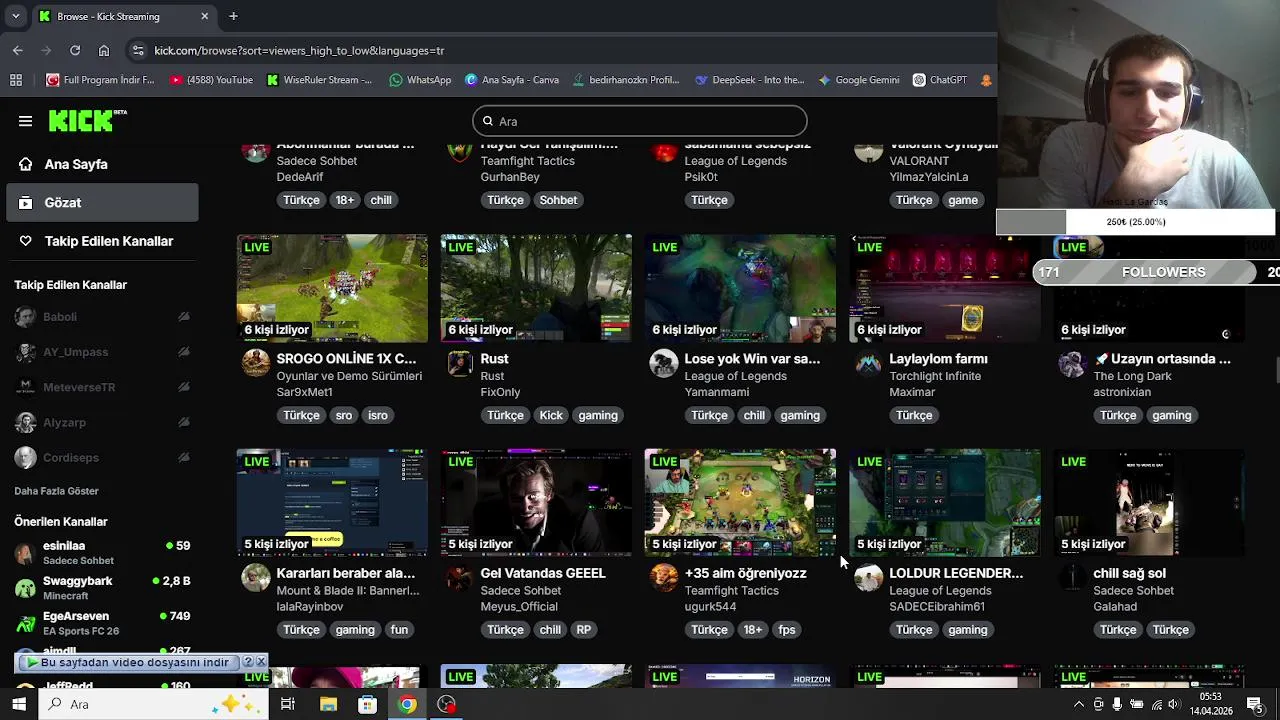Close the download video overlay bar
The image size is (1280, 720).
tap(261, 662)
